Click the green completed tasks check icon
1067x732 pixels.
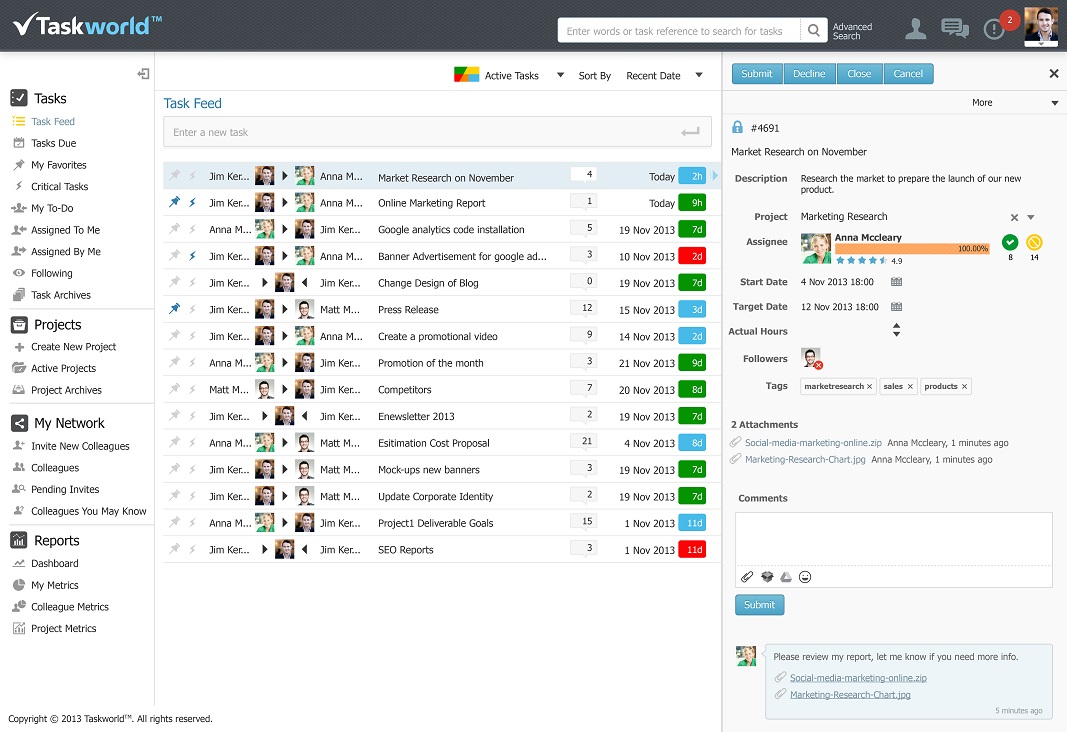coord(1010,242)
